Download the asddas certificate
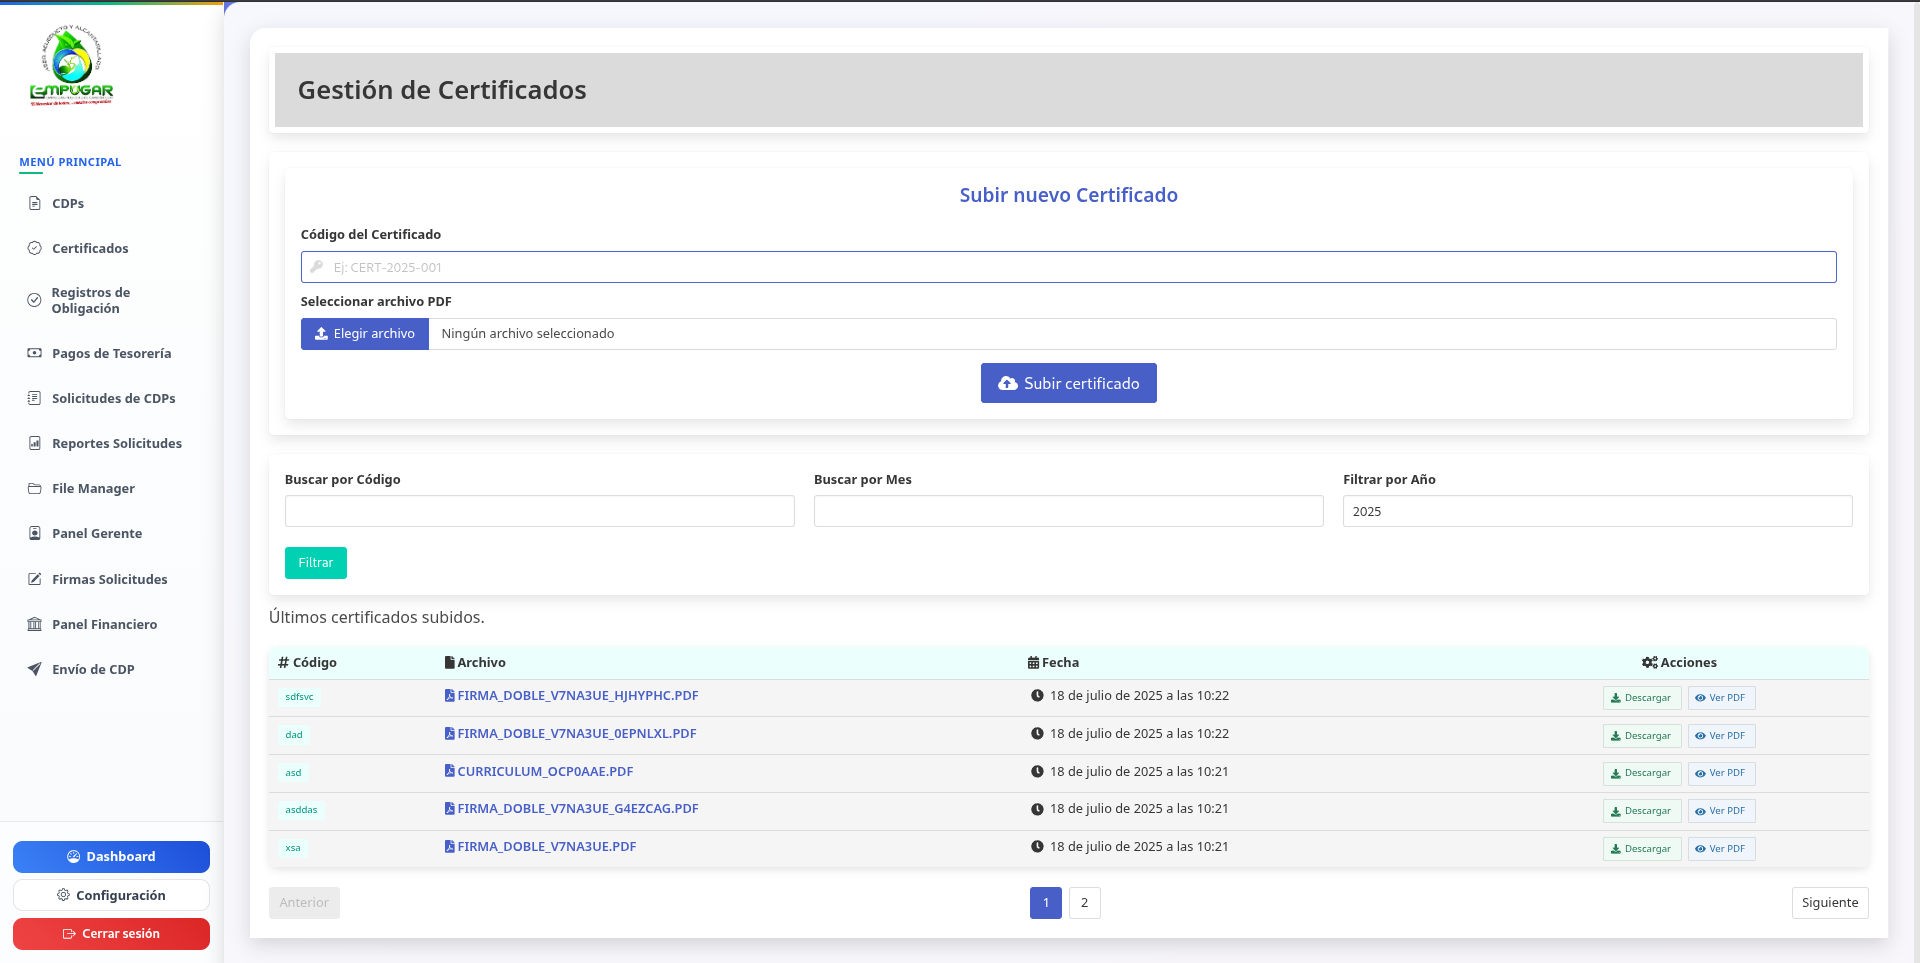 point(1642,811)
